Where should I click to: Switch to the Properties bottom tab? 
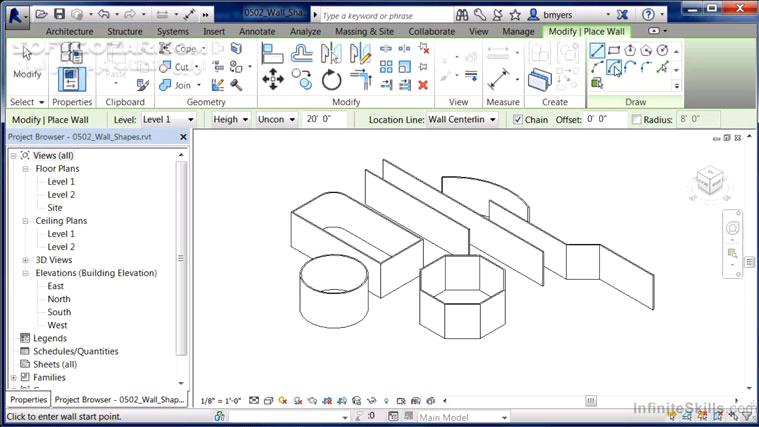pos(29,400)
